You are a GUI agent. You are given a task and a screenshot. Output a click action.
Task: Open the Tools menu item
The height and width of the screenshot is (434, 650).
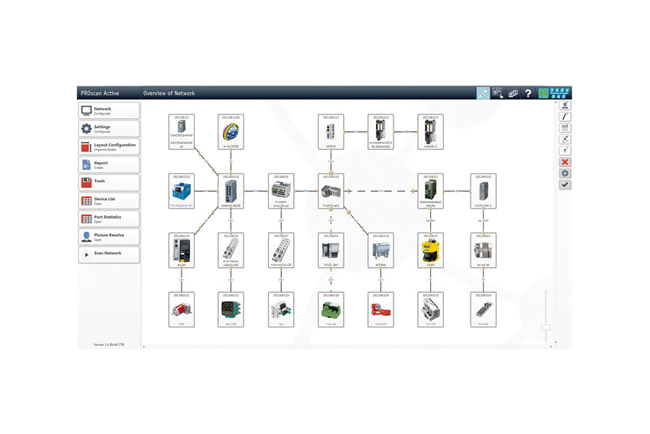pyautogui.click(x=109, y=182)
